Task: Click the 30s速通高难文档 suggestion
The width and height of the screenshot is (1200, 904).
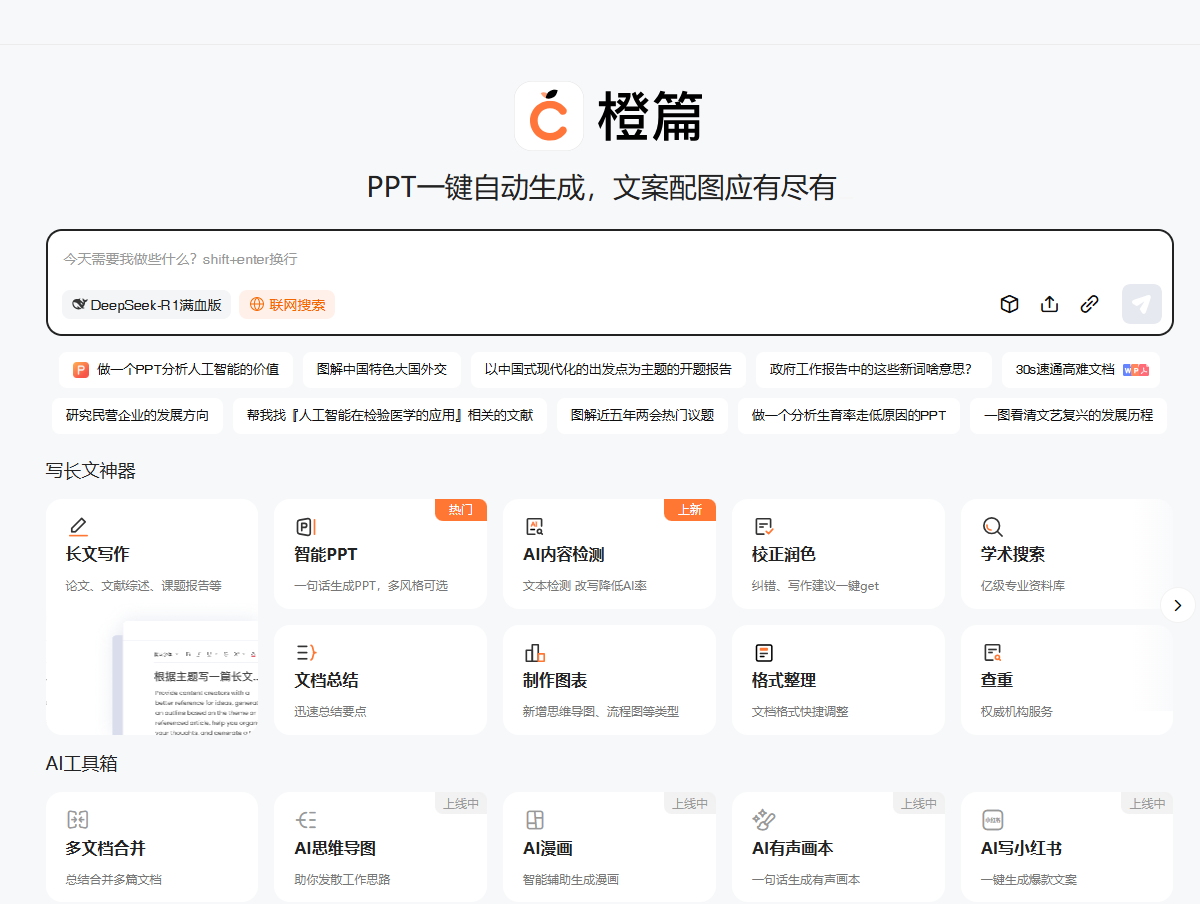Action: point(1080,369)
